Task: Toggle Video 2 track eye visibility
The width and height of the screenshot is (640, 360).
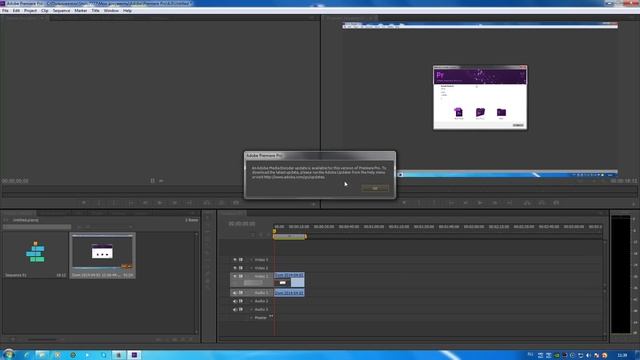Action: pyautogui.click(x=235, y=268)
